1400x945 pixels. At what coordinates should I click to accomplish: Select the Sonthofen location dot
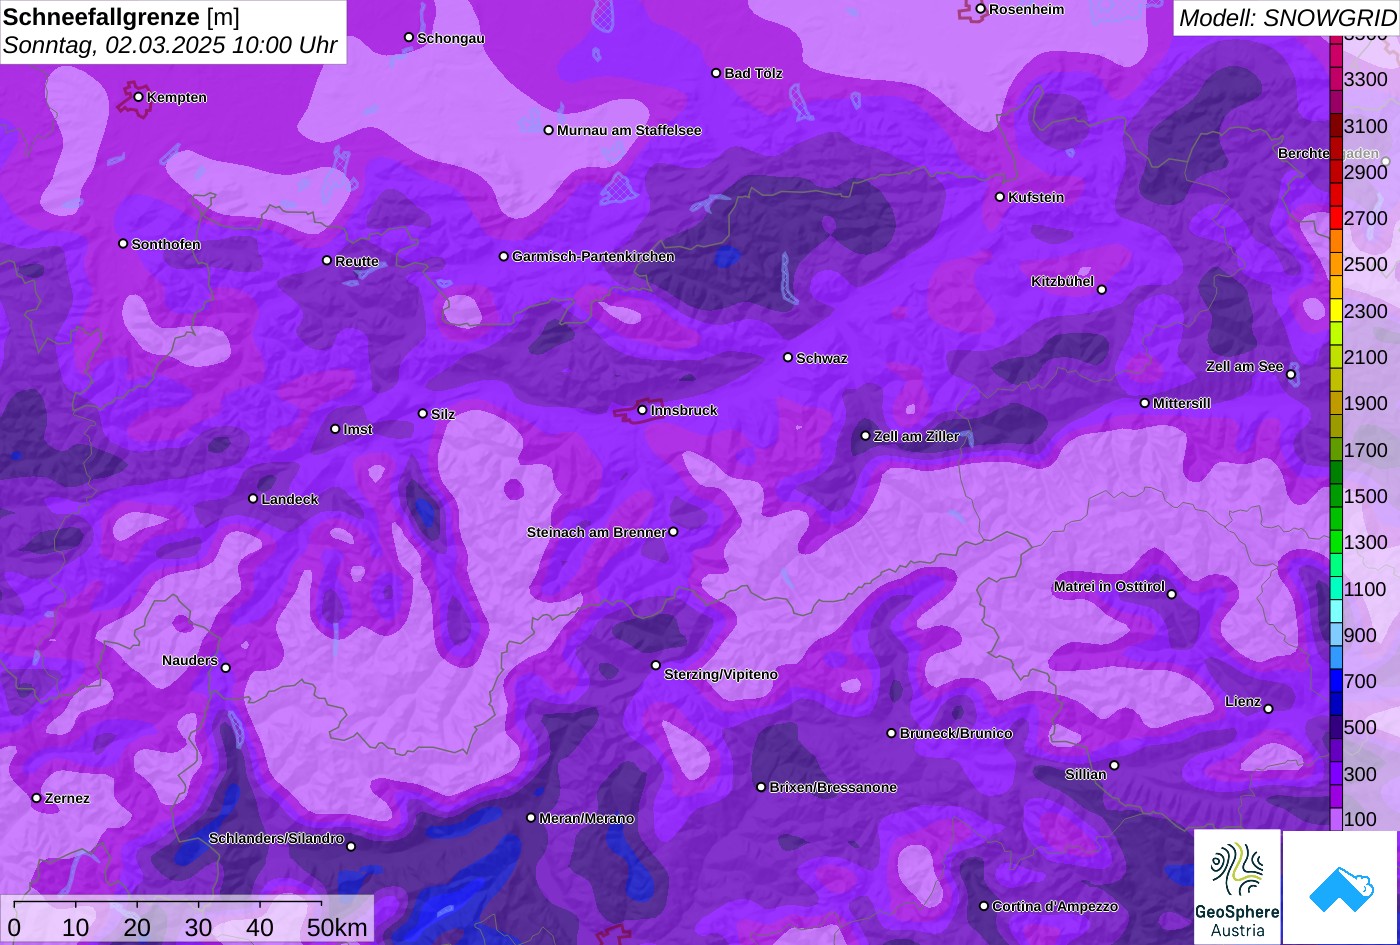coord(123,244)
